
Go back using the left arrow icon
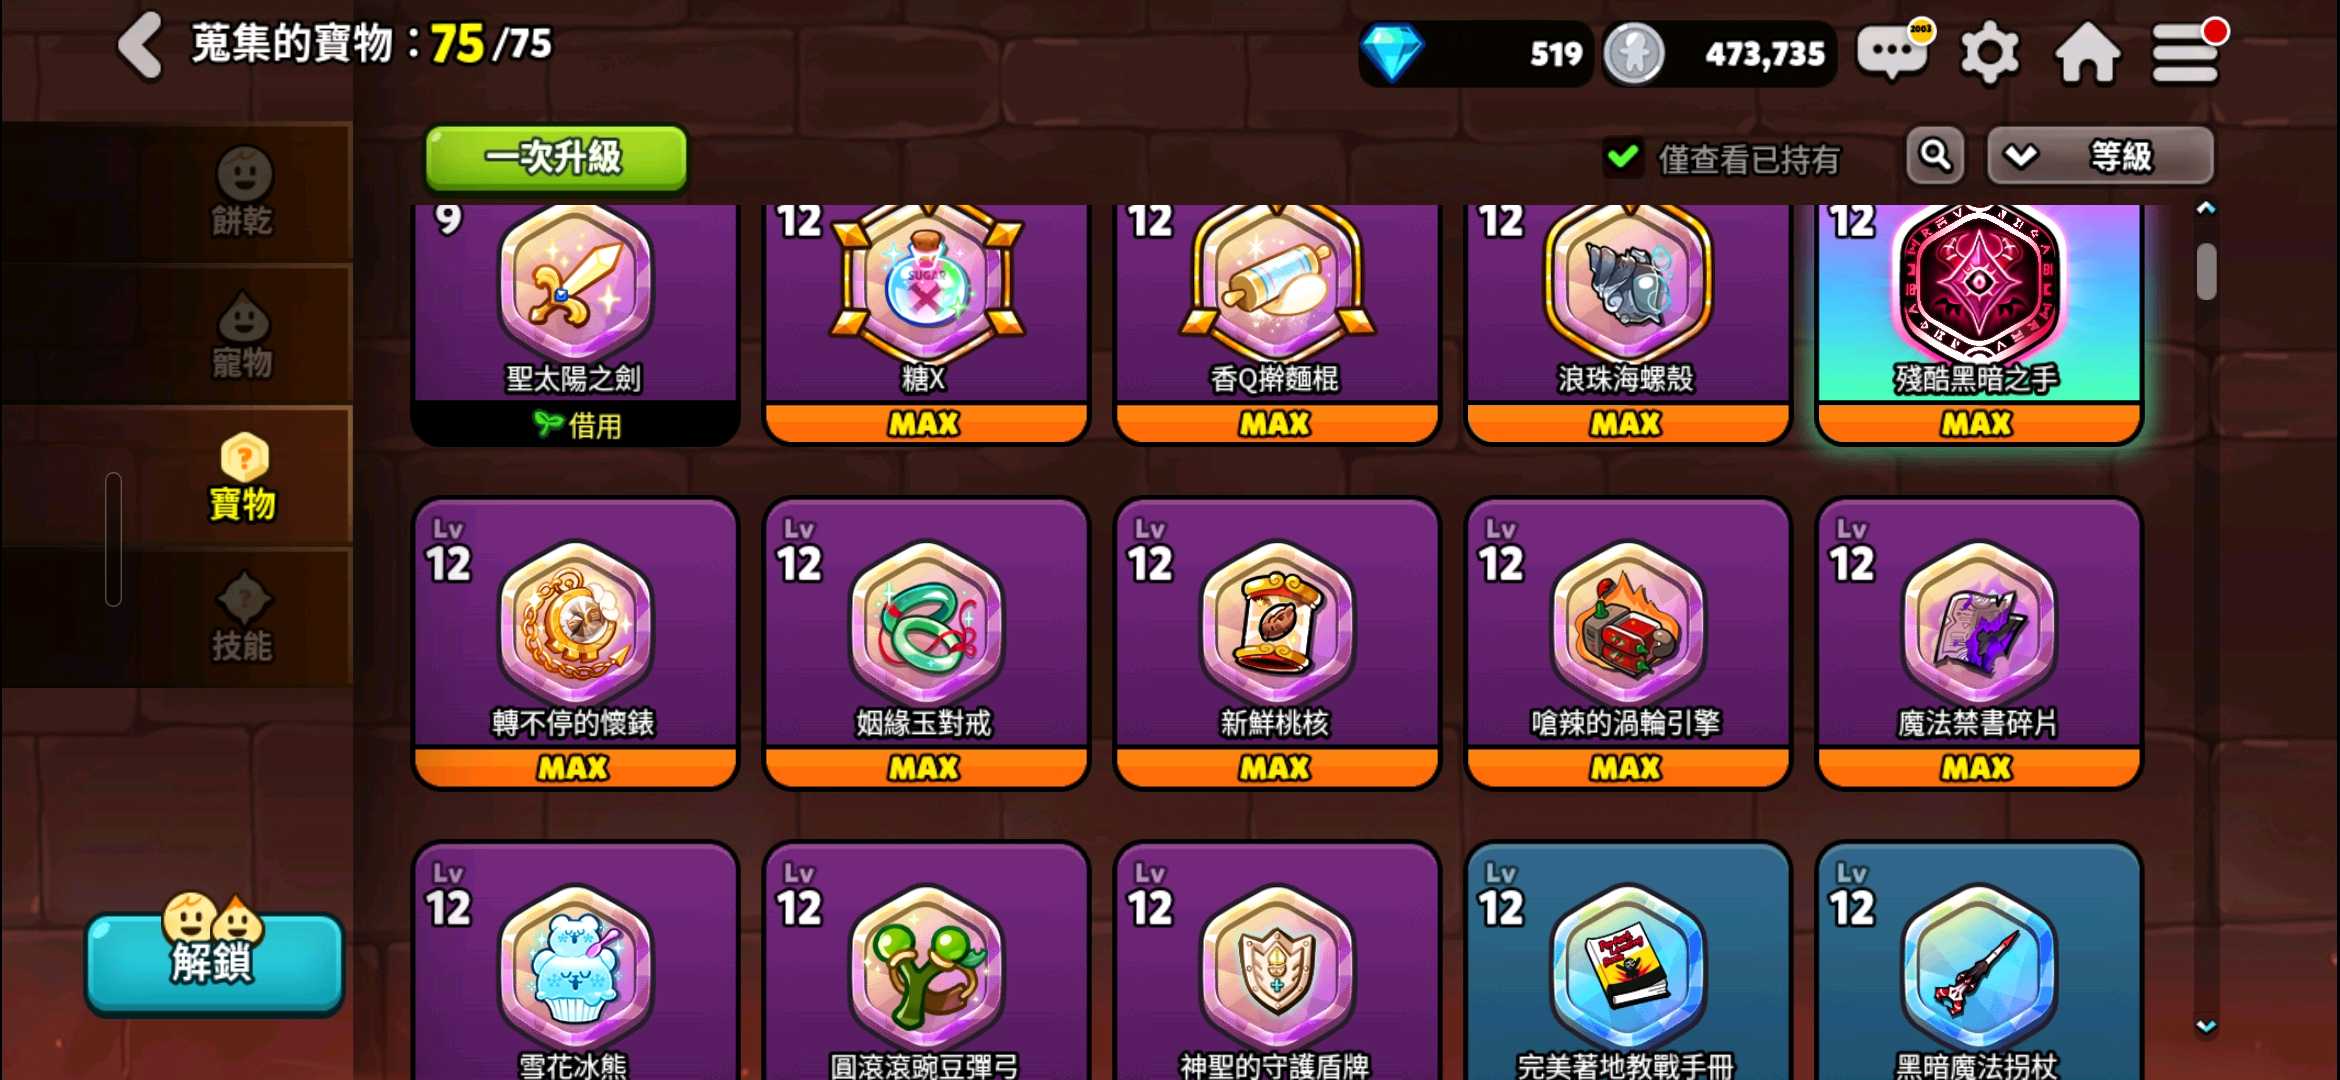pos(140,46)
